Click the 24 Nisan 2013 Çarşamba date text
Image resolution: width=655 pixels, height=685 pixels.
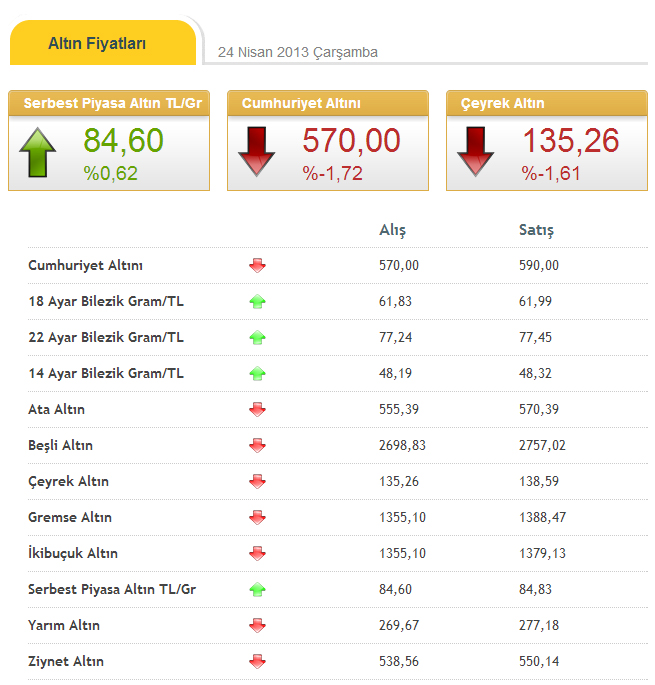[x=298, y=52]
